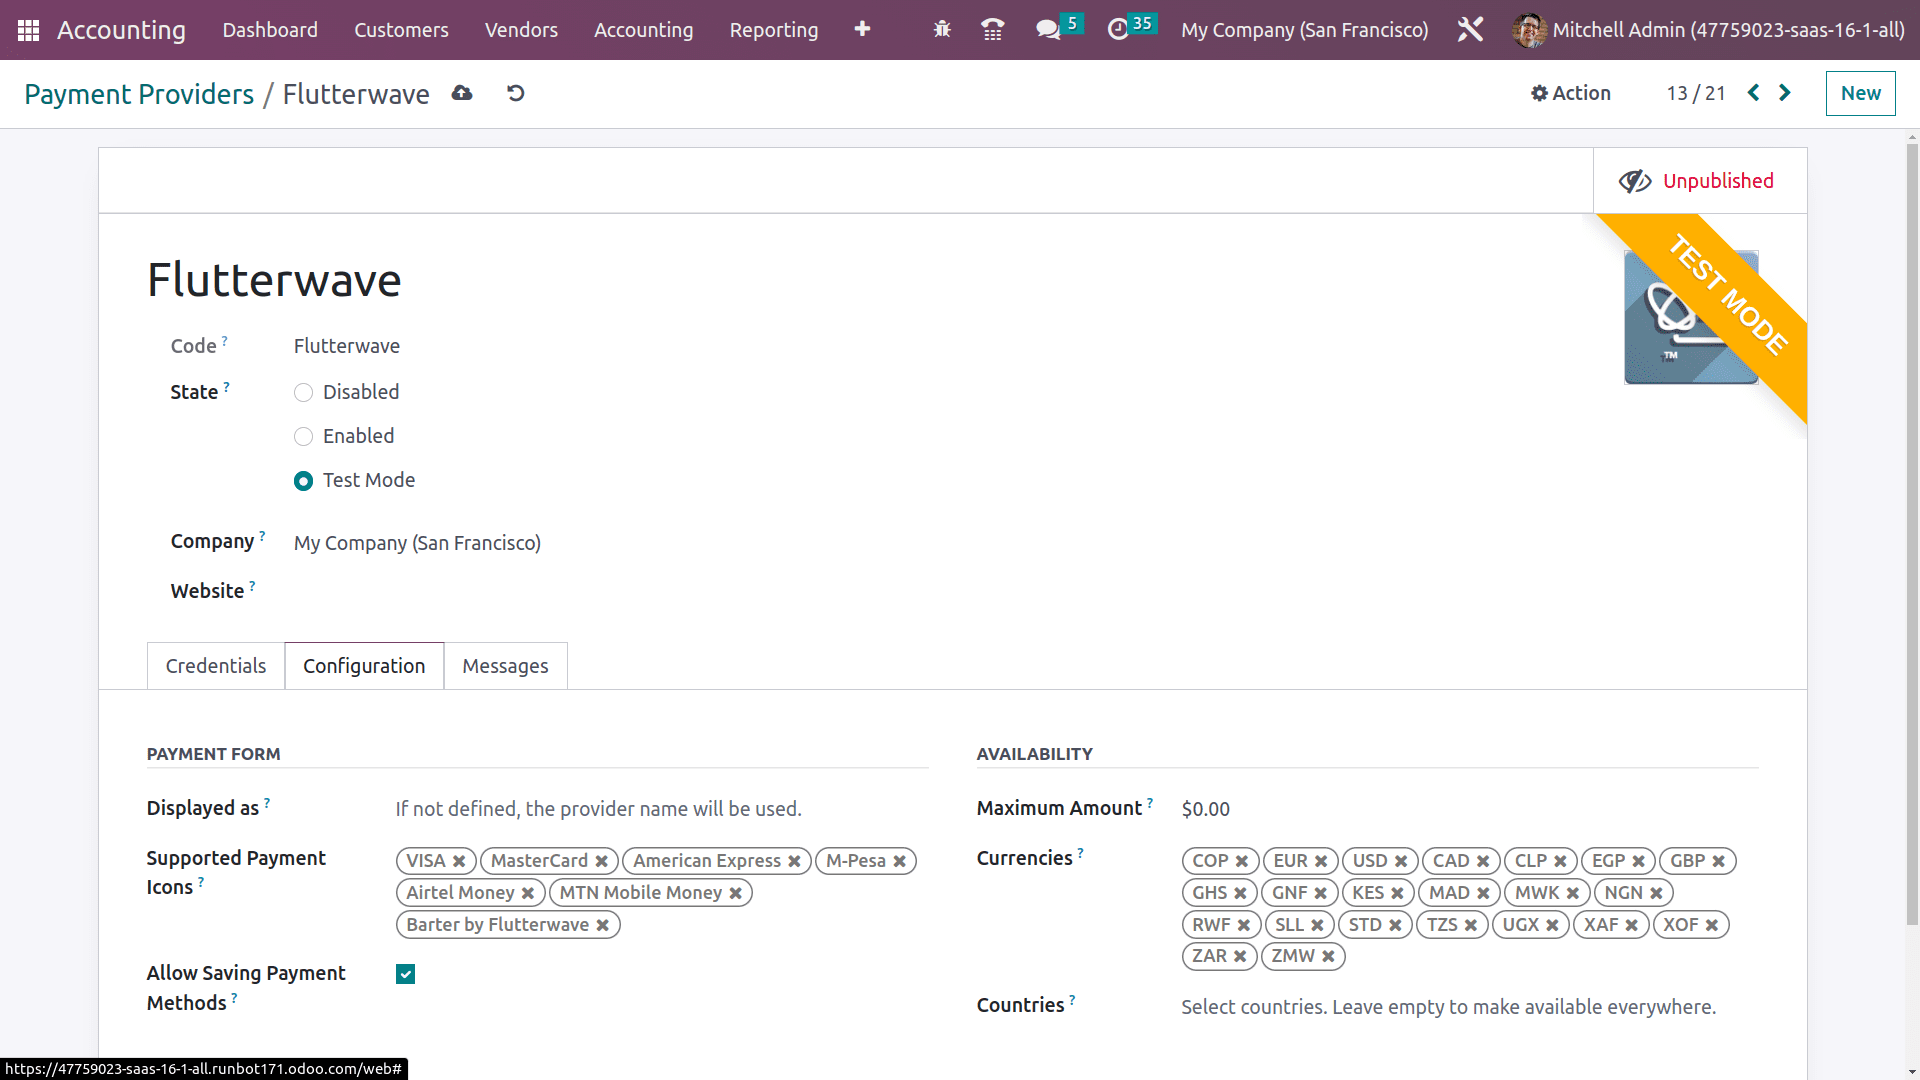Toggle Allow Saving Payment Methods checkbox
Image resolution: width=1920 pixels, height=1080 pixels.
click(x=405, y=973)
